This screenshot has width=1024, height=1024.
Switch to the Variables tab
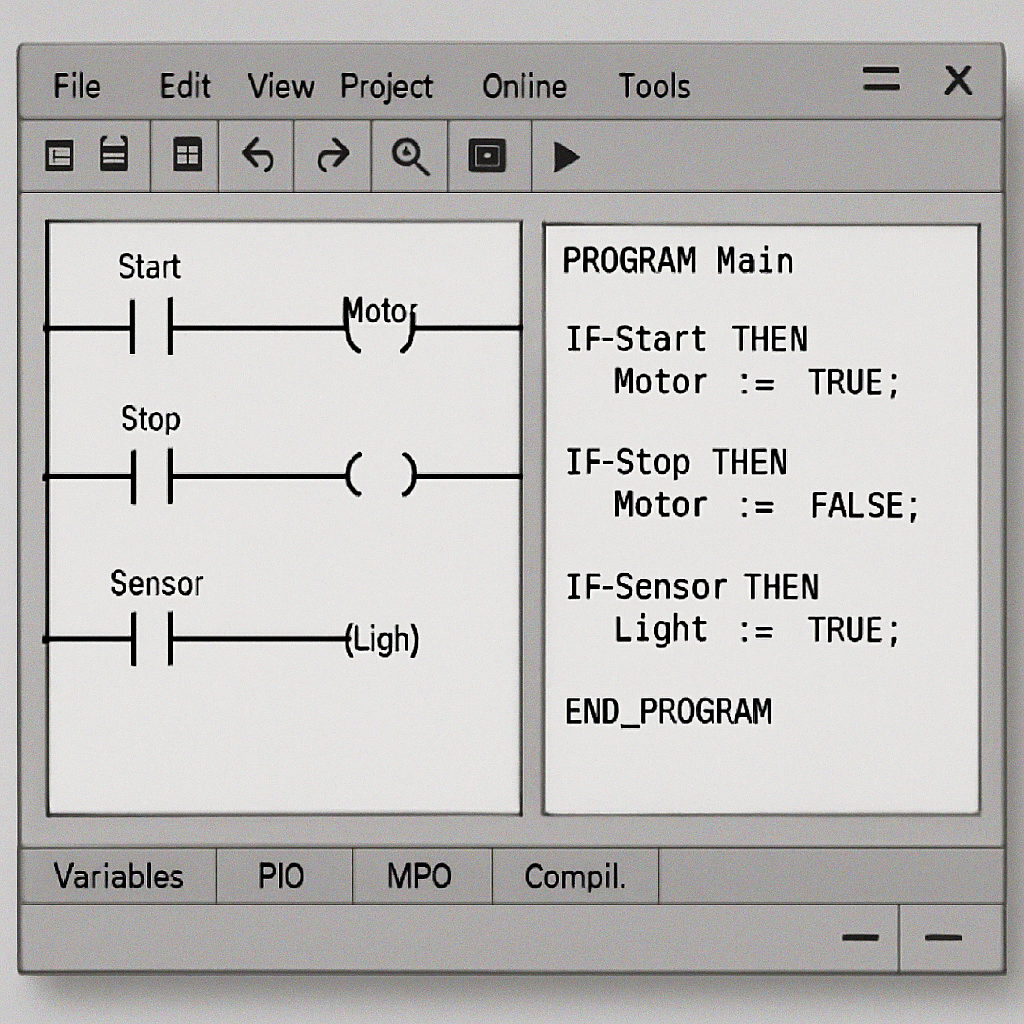tap(118, 877)
